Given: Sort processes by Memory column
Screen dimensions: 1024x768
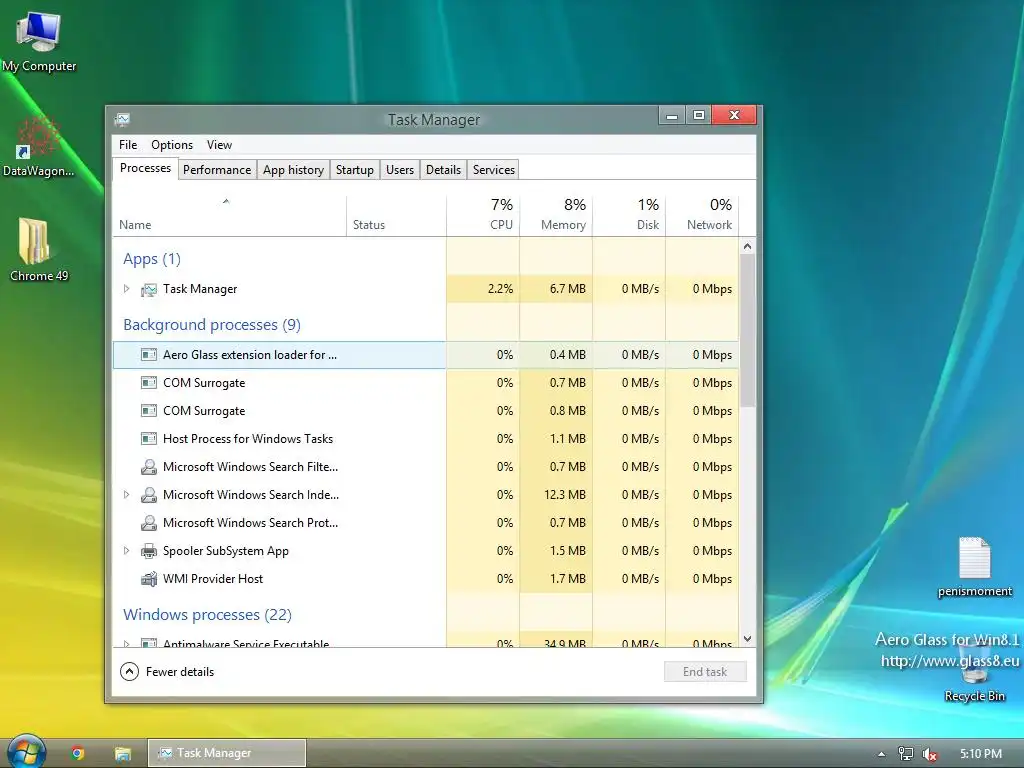Looking at the screenshot, I should click(x=556, y=216).
